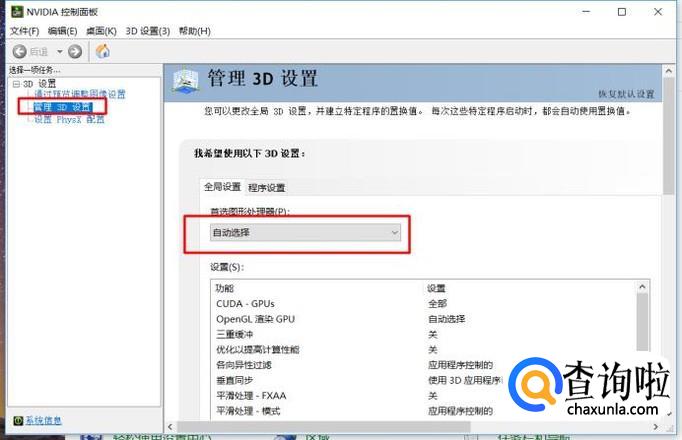Image resolution: width=682 pixels, height=440 pixels.
Task: Click the Back arrow toolbar button
Action: 20,52
